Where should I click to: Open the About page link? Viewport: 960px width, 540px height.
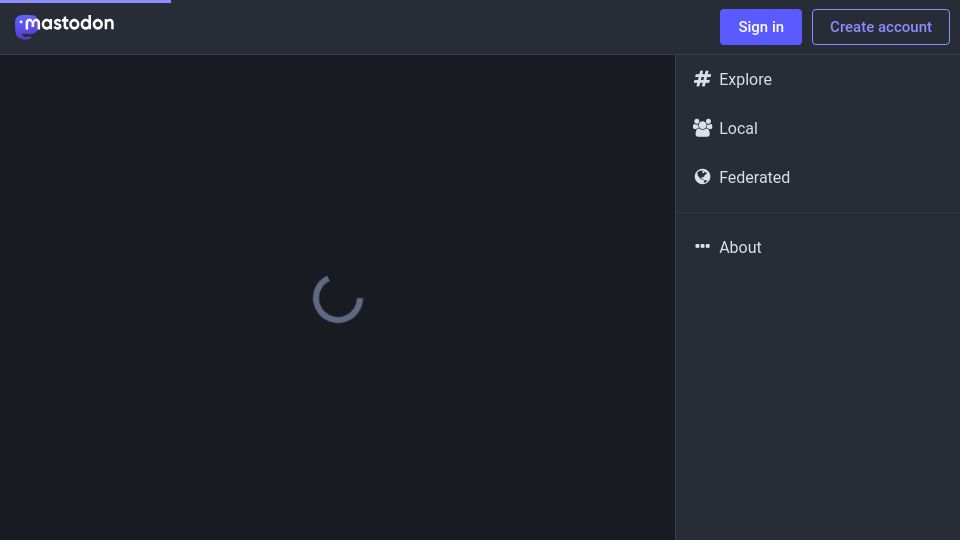tap(817, 247)
